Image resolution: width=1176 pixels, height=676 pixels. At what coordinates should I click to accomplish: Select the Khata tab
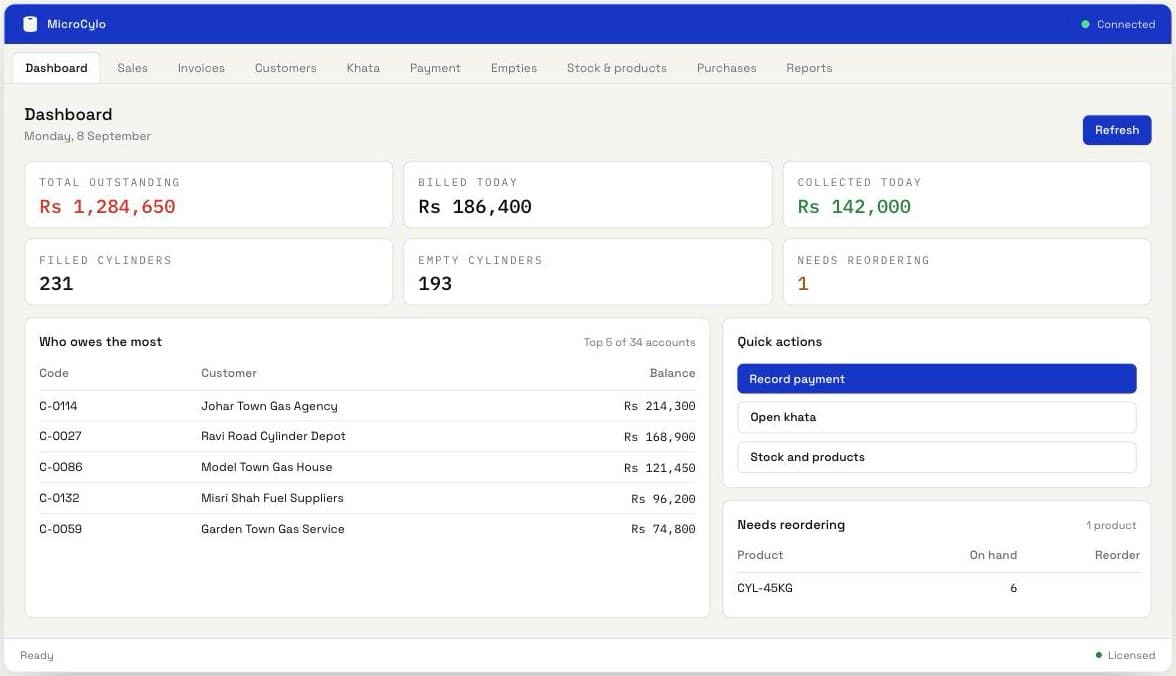tap(363, 68)
